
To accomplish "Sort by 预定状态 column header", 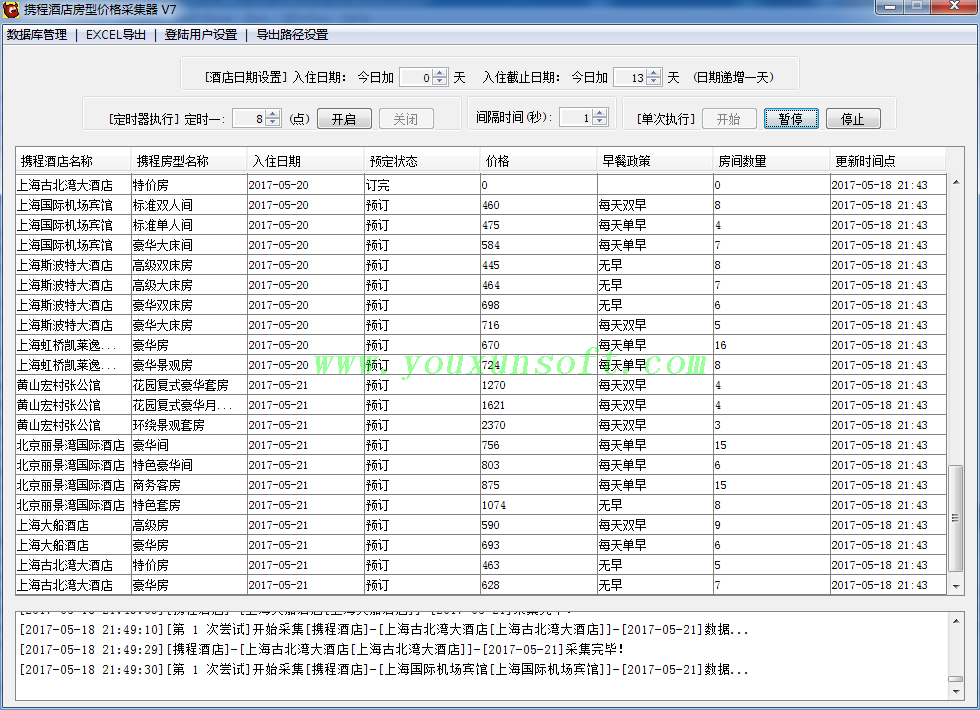I will 421,161.
